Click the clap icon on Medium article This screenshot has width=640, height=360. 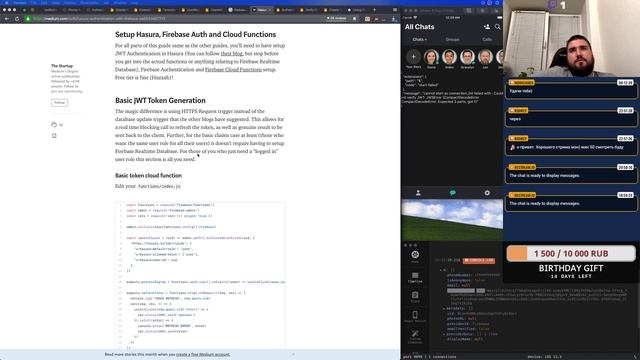pyautogui.click(x=54, y=124)
